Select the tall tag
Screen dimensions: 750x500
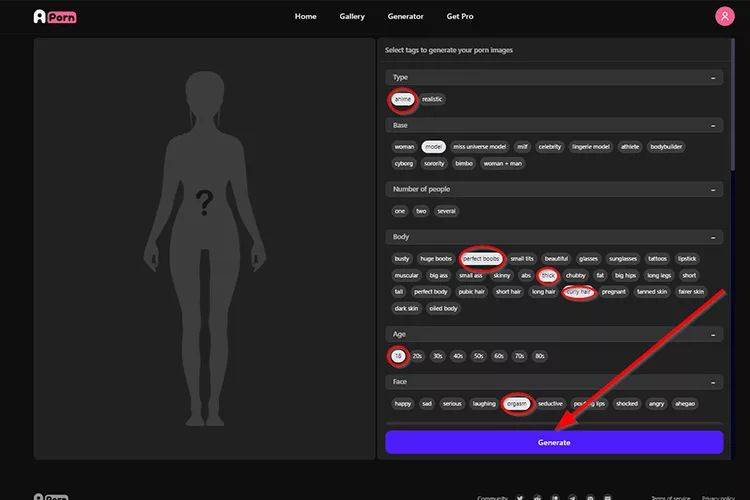click(x=399, y=292)
